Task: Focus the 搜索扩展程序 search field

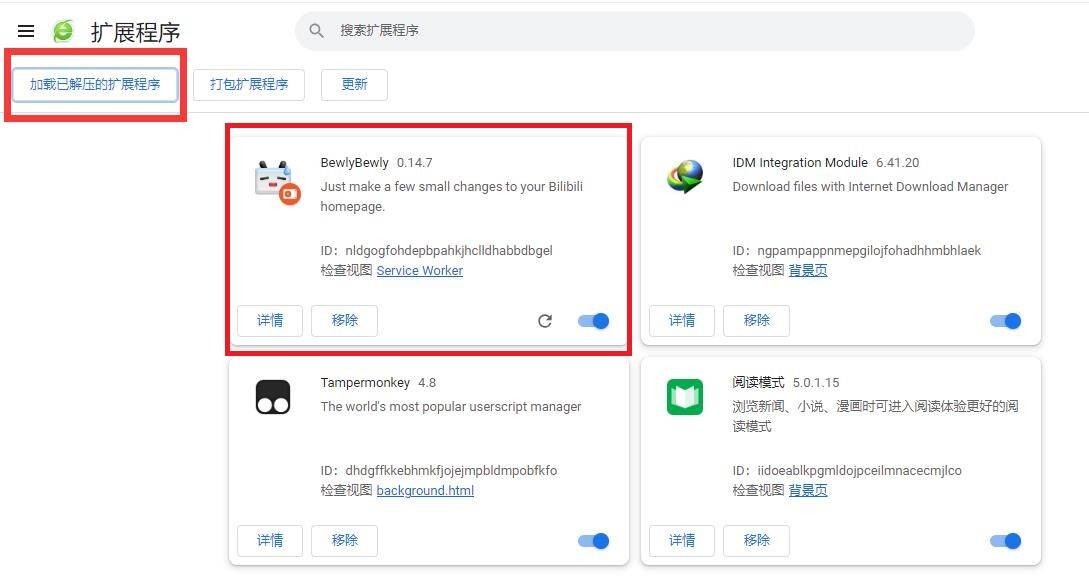Action: point(640,31)
